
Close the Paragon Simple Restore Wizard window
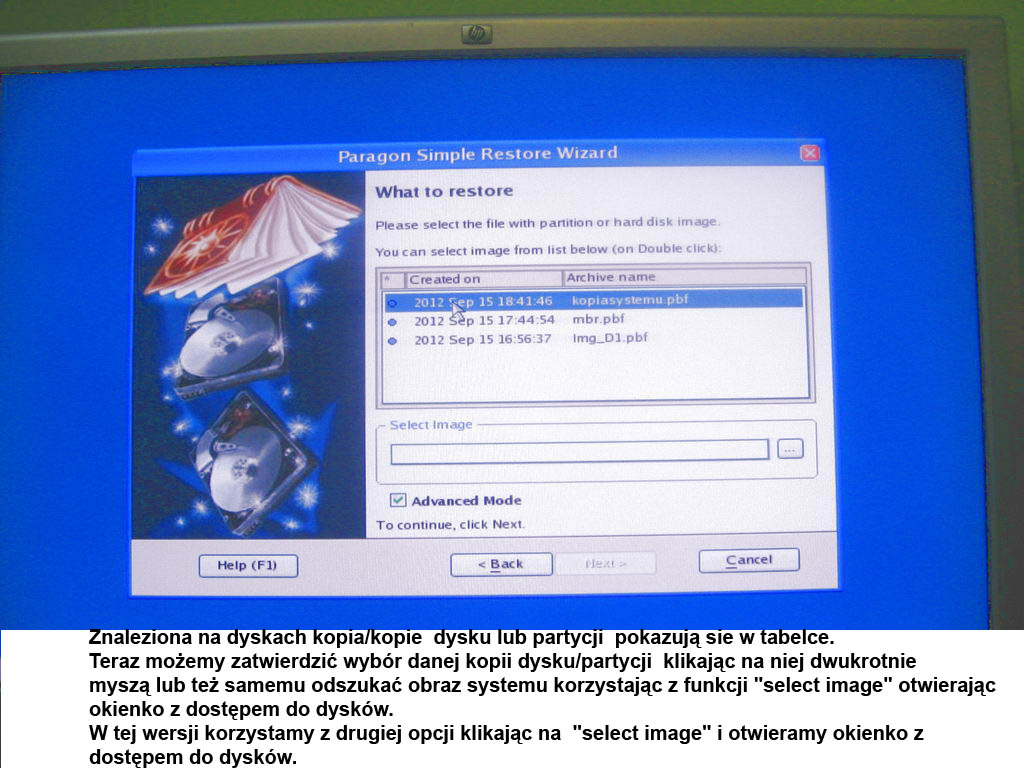[810, 153]
